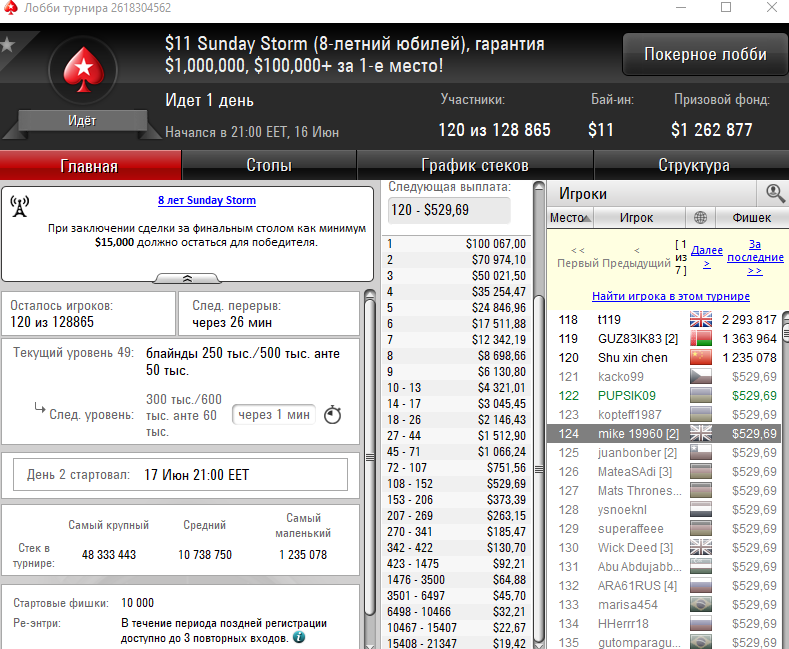Image resolution: width=789 pixels, height=649 pixels.
Task: Click the re-entry info icon
Action: (x=299, y=637)
